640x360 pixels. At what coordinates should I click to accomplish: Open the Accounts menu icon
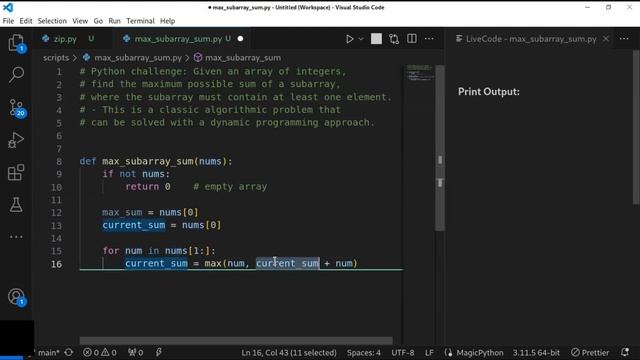coord(16,297)
